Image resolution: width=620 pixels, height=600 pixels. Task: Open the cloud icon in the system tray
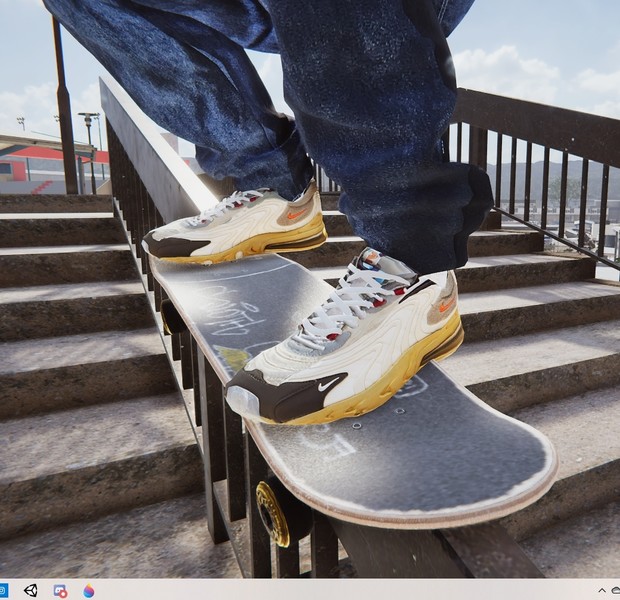616,591
